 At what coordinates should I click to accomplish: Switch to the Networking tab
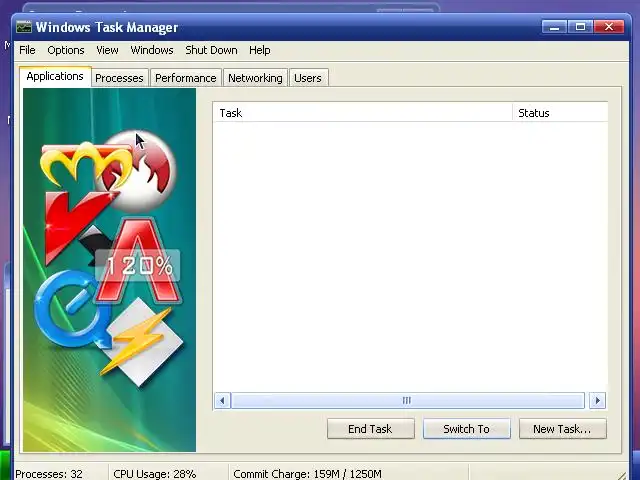pyautogui.click(x=255, y=78)
